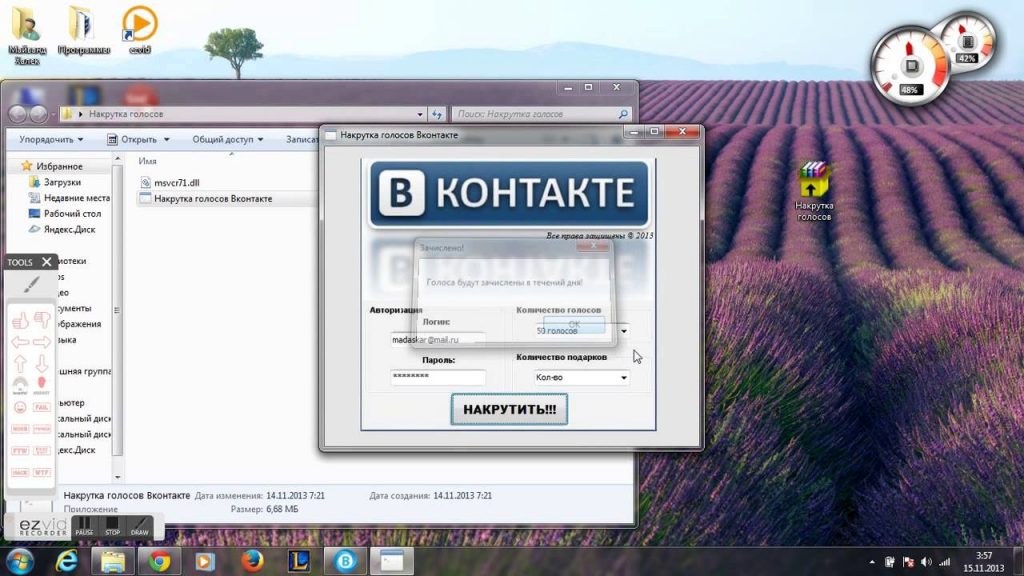The image size is (1024, 576).
Task: Select the left arrow stamp in Tools panel
Action: point(19,342)
